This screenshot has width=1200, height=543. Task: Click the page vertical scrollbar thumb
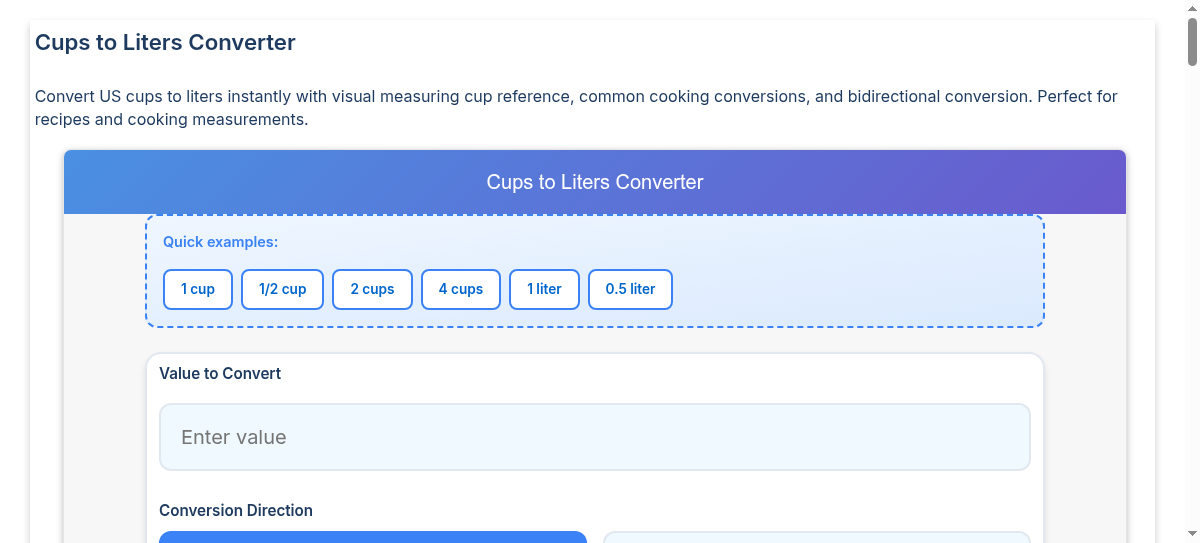tap(1192, 41)
